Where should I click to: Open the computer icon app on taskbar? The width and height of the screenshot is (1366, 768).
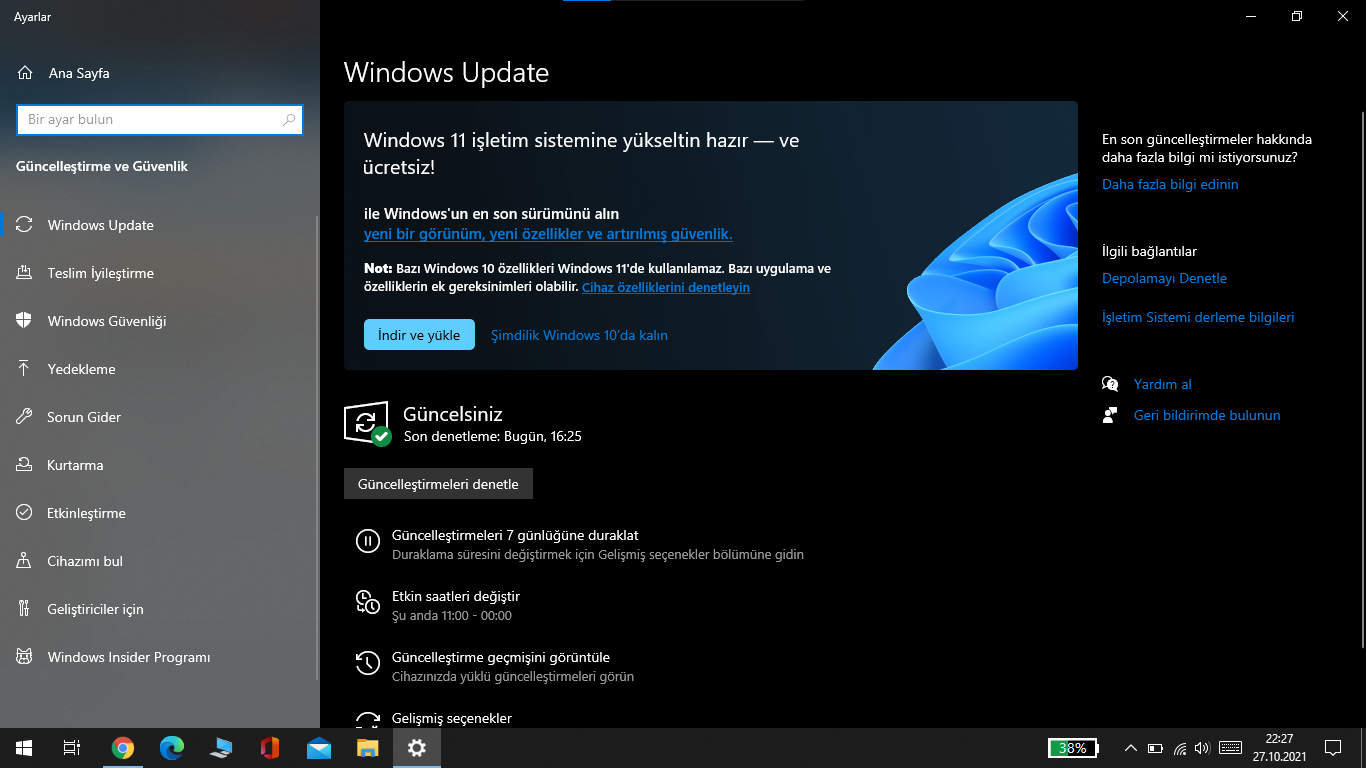[221, 748]
